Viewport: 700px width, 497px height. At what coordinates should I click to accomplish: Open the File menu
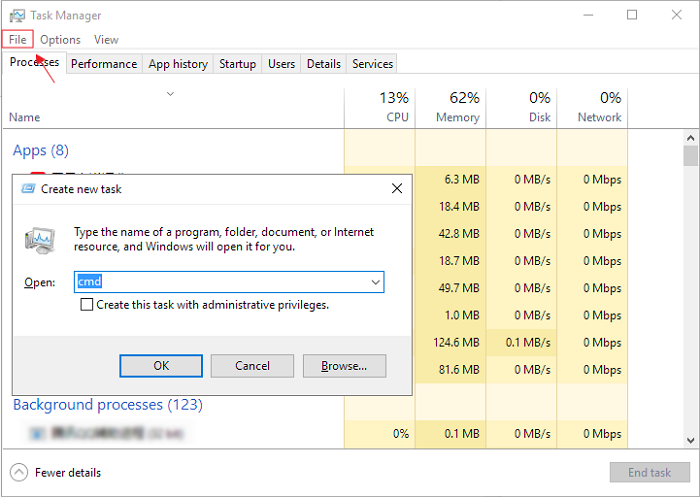point(18,40)
